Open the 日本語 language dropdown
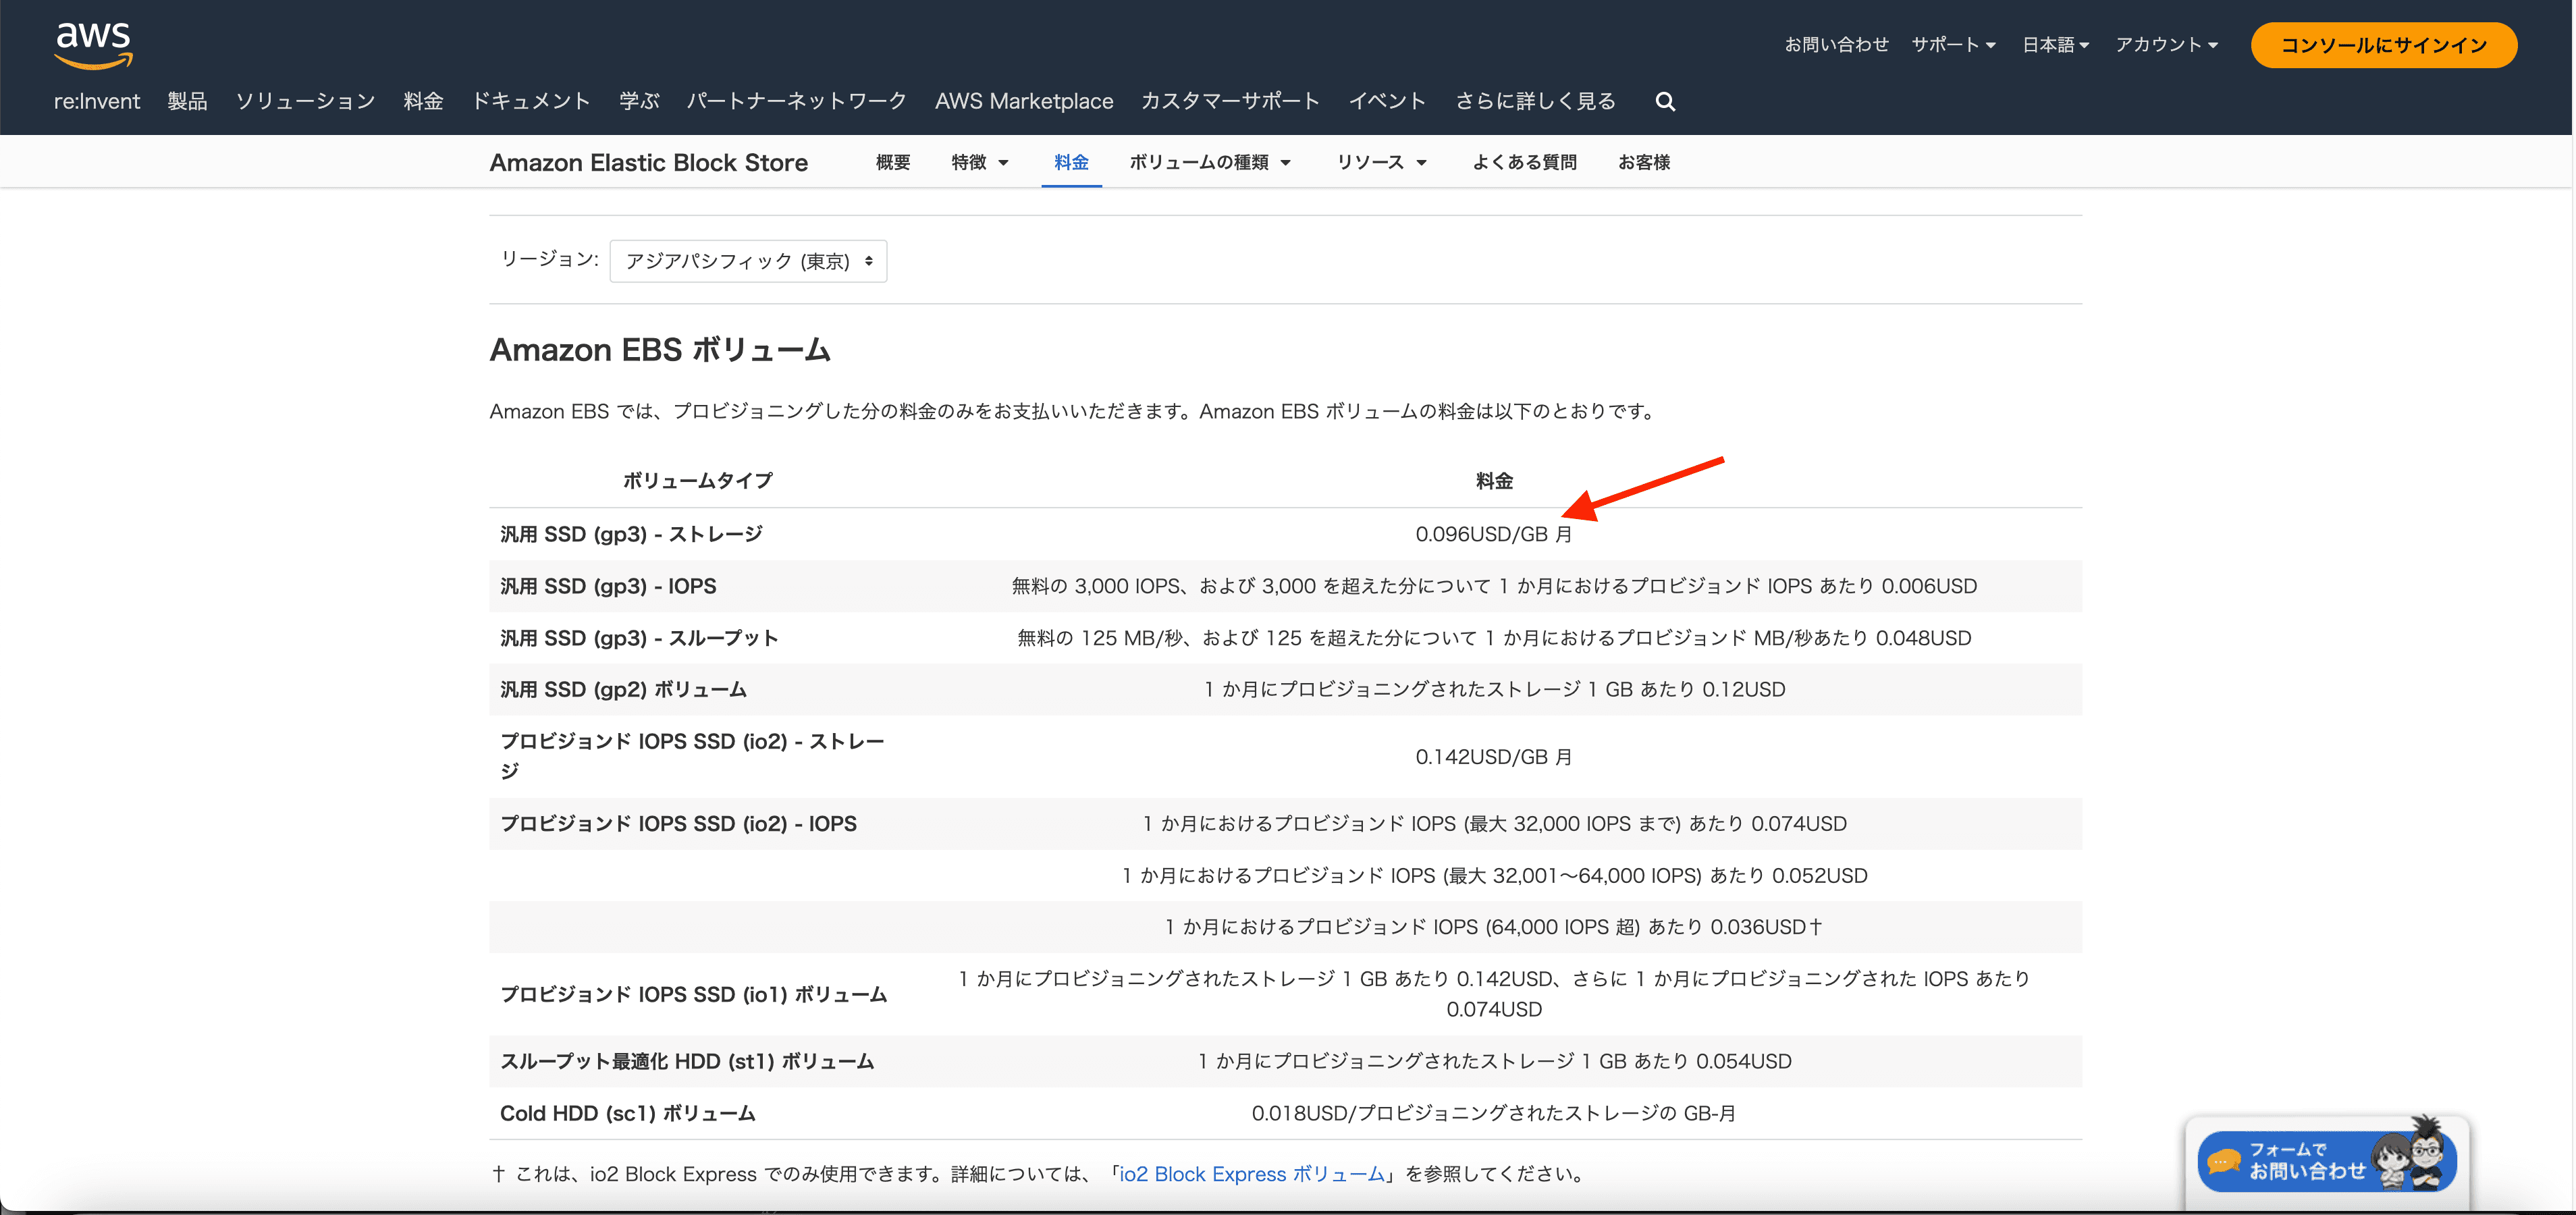 coord(2055,44)
